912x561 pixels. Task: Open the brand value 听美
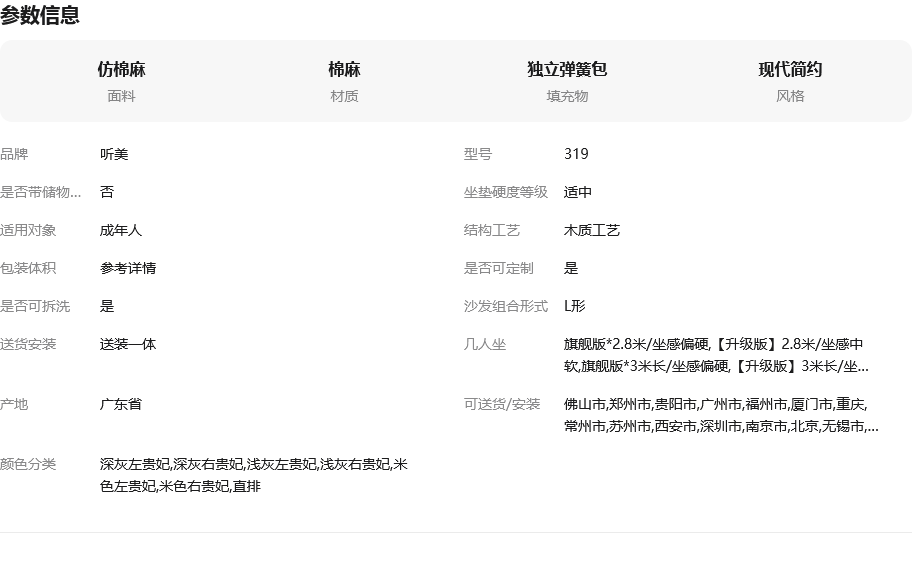(x=114, y=154)
